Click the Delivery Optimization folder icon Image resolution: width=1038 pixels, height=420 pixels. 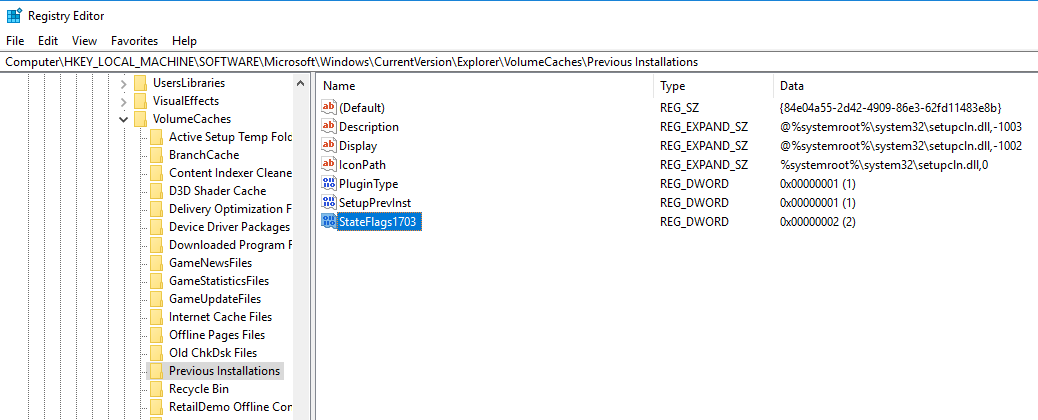tap(156, 209)
